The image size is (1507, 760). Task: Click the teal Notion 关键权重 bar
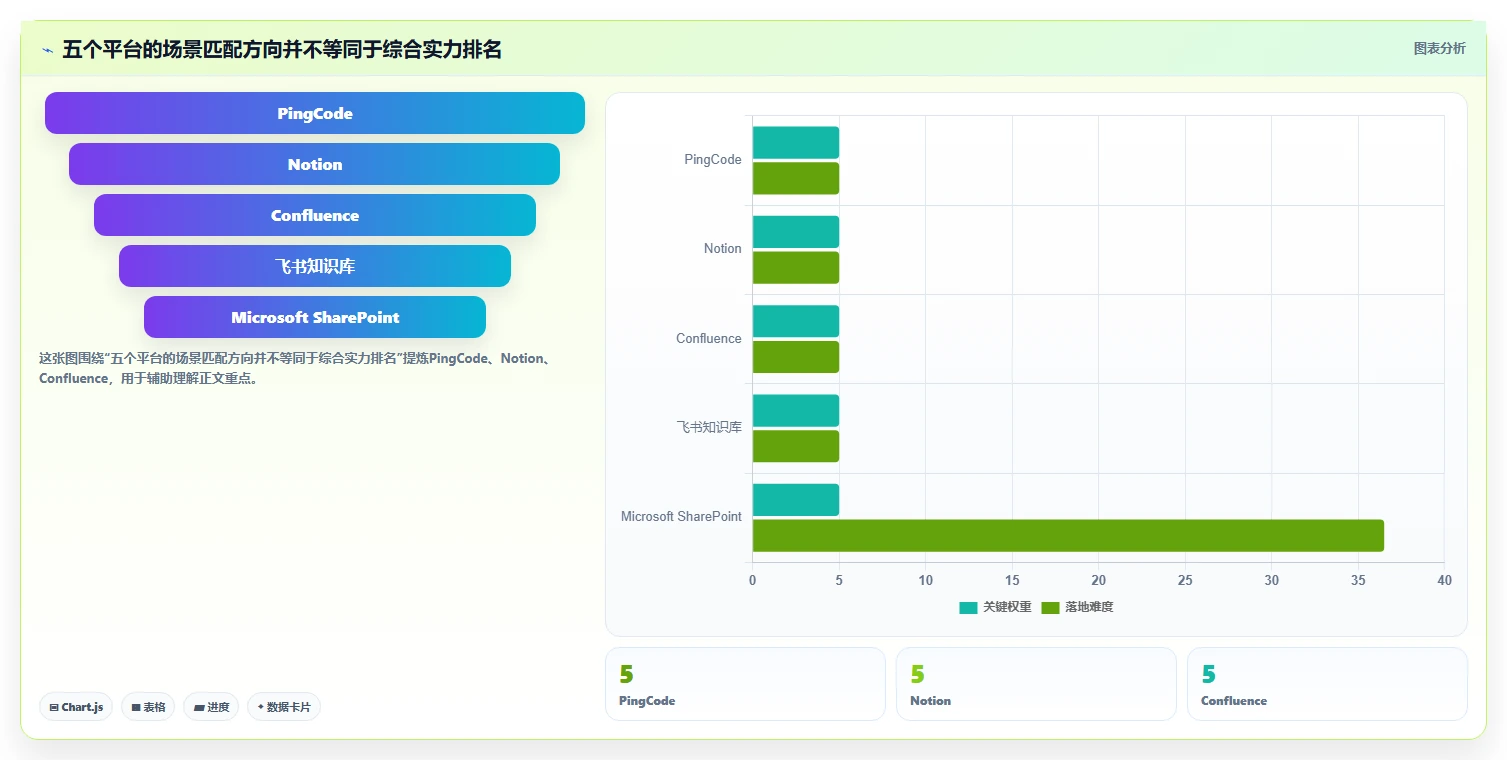tap(796, 232)
